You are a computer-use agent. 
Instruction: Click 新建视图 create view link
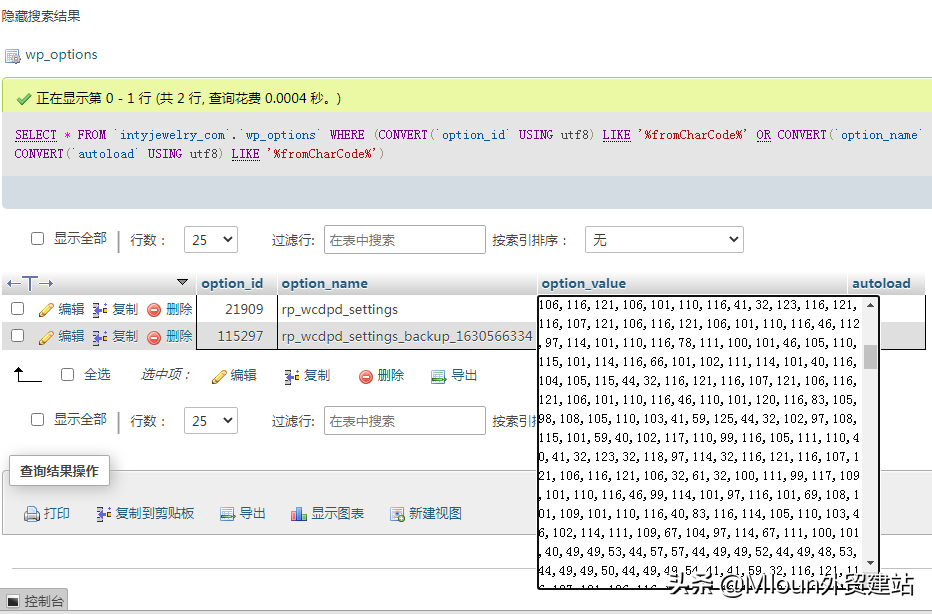click(x=436, y=513)
